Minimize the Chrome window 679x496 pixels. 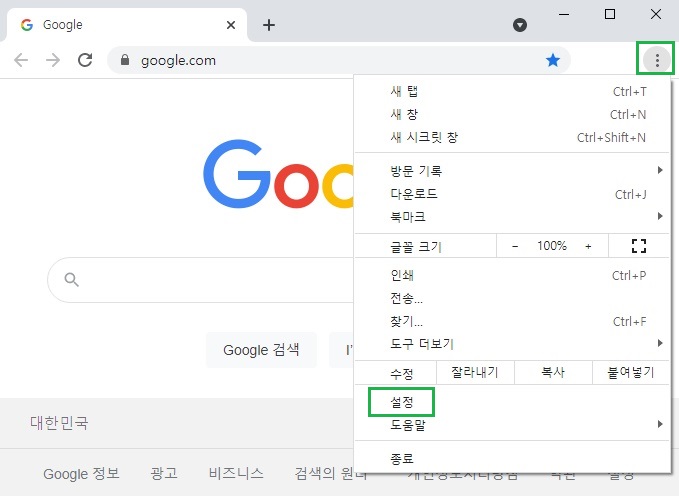point(564,15)
